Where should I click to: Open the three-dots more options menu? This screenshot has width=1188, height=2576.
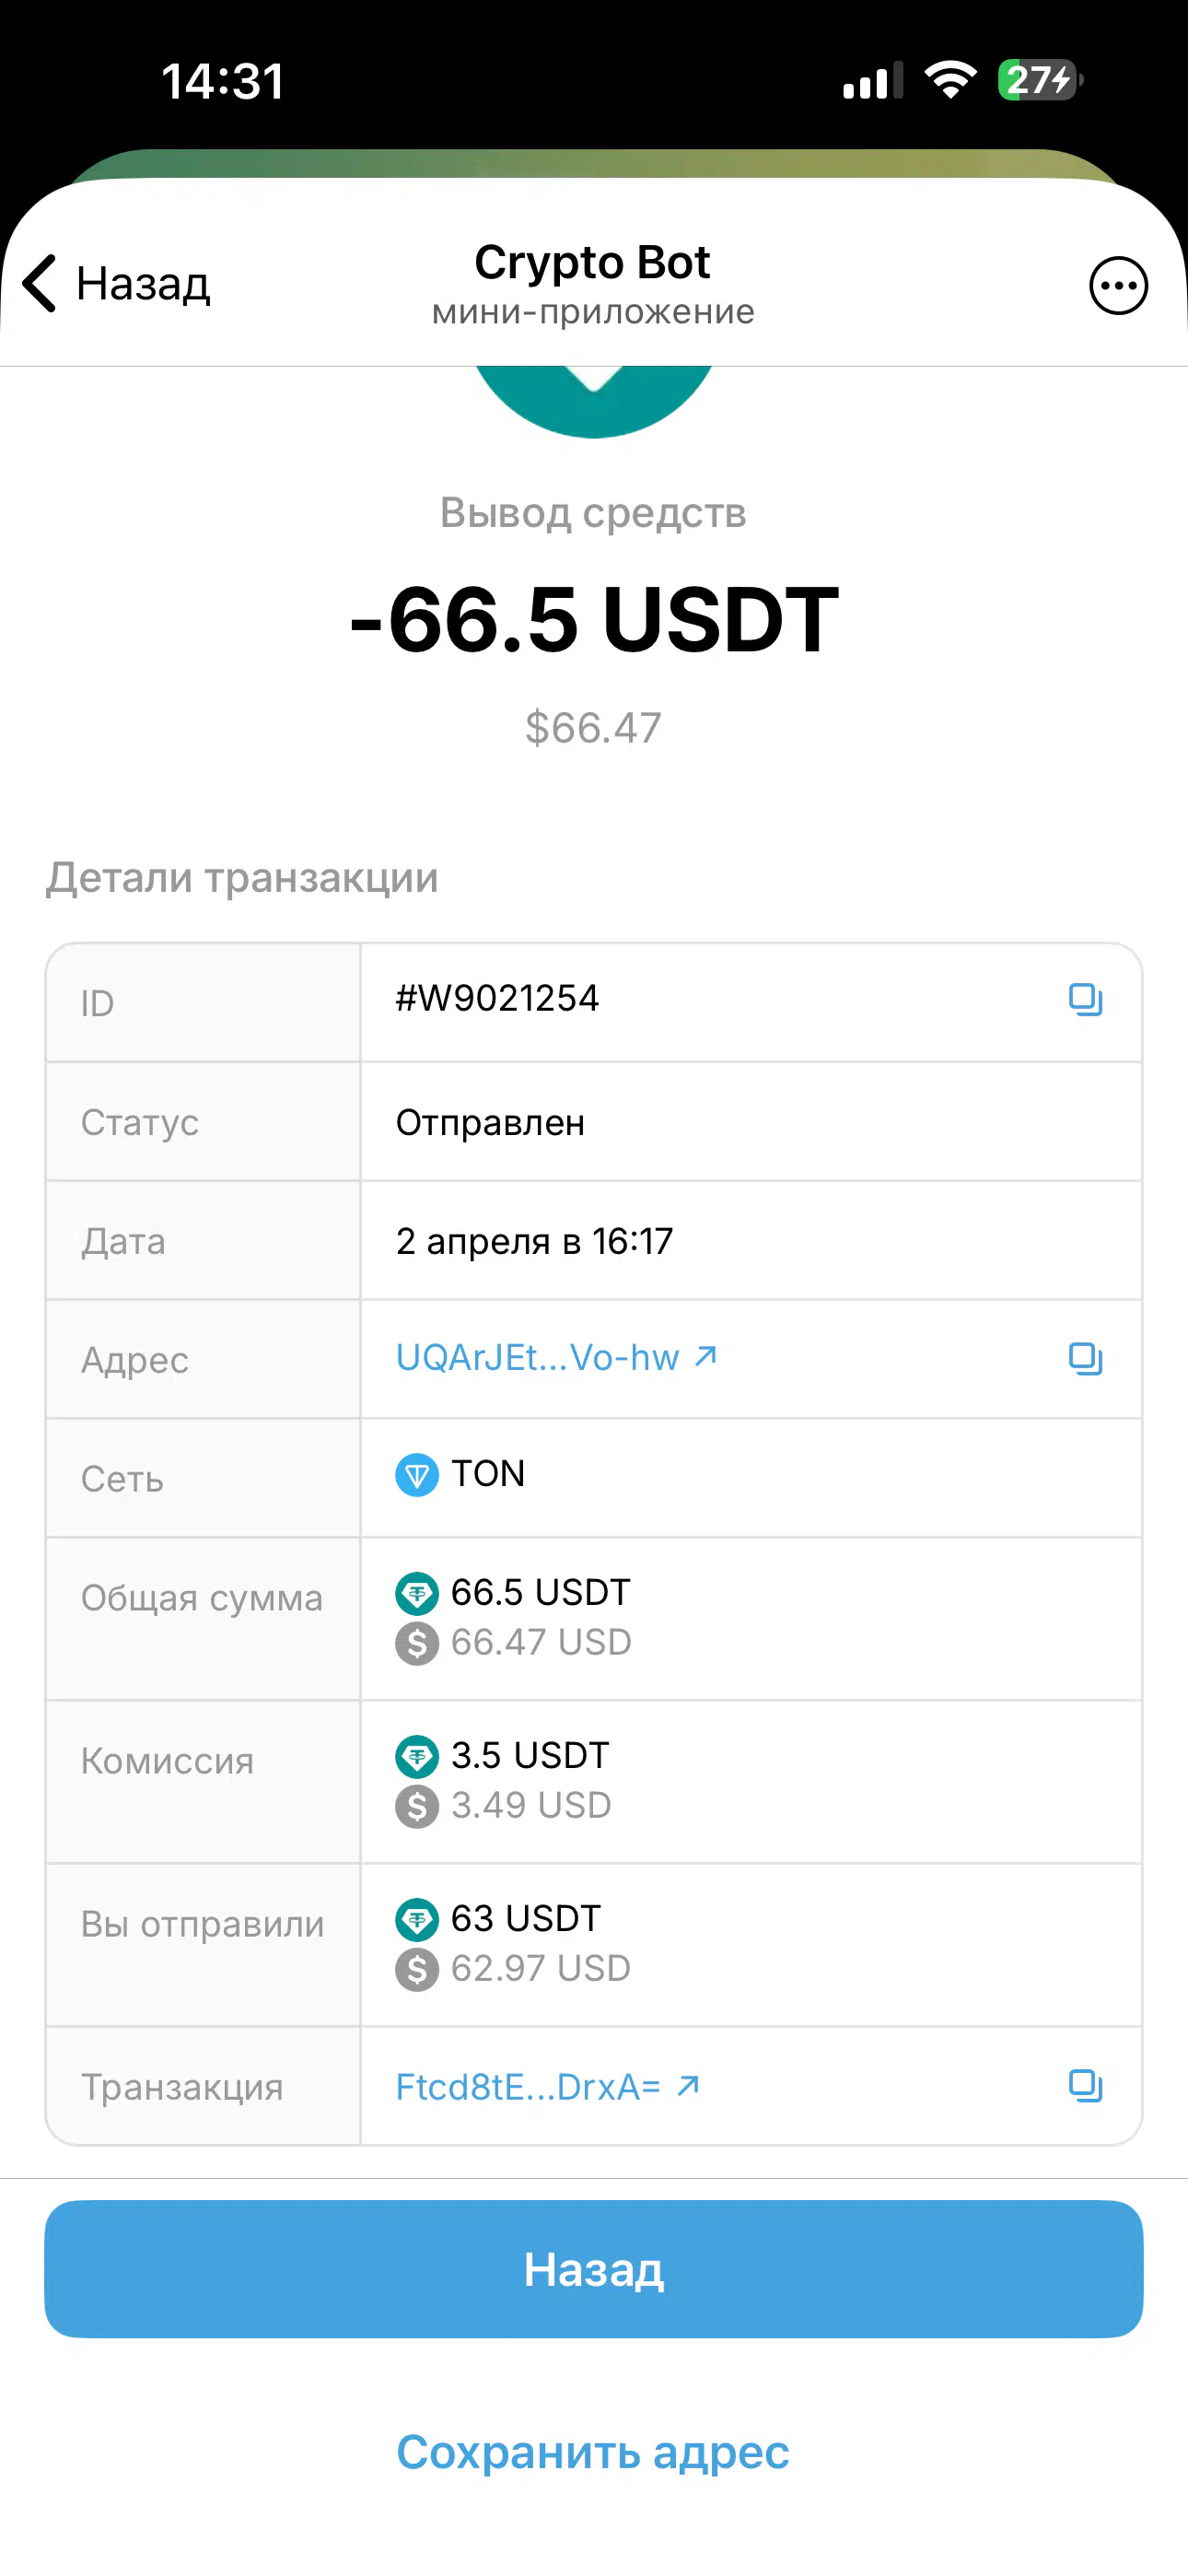coord(1117,286)
